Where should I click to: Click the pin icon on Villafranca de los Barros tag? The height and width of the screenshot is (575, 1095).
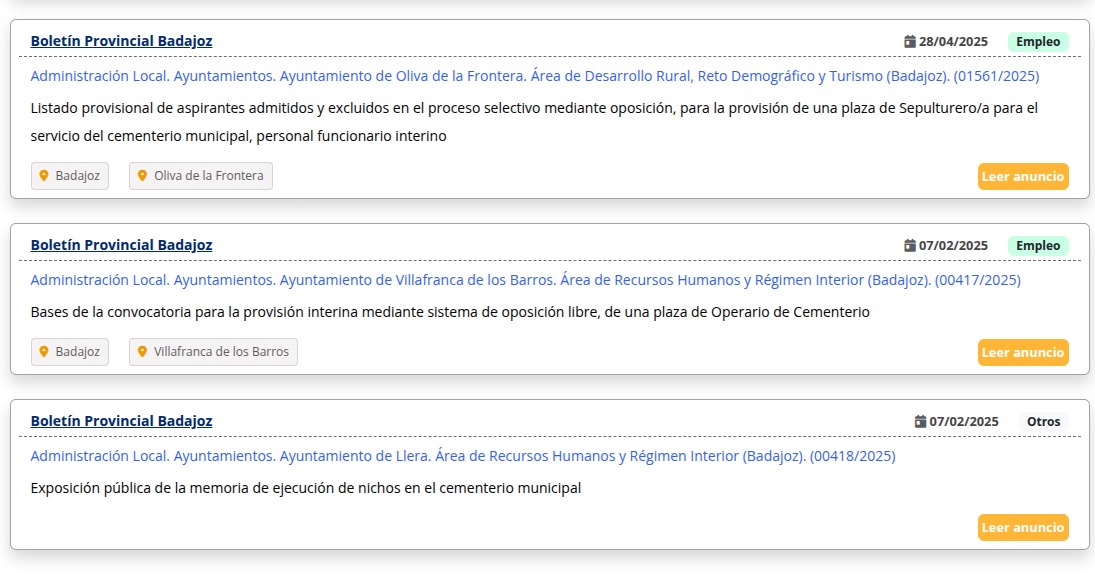click(x=142, y=352)
